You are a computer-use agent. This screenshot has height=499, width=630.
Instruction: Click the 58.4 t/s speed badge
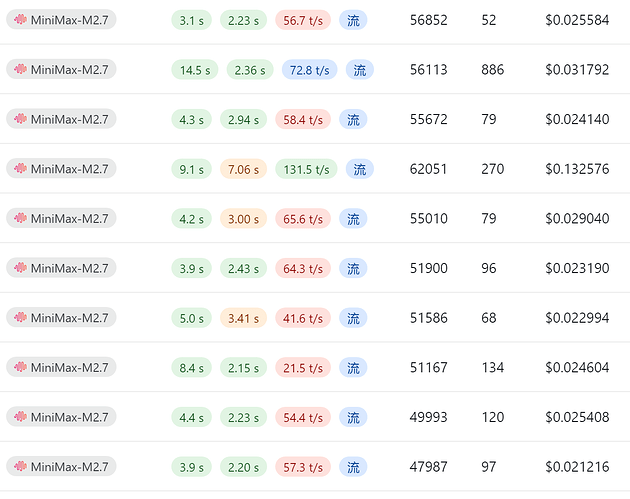pyautogui.click(x=303, y=119)
